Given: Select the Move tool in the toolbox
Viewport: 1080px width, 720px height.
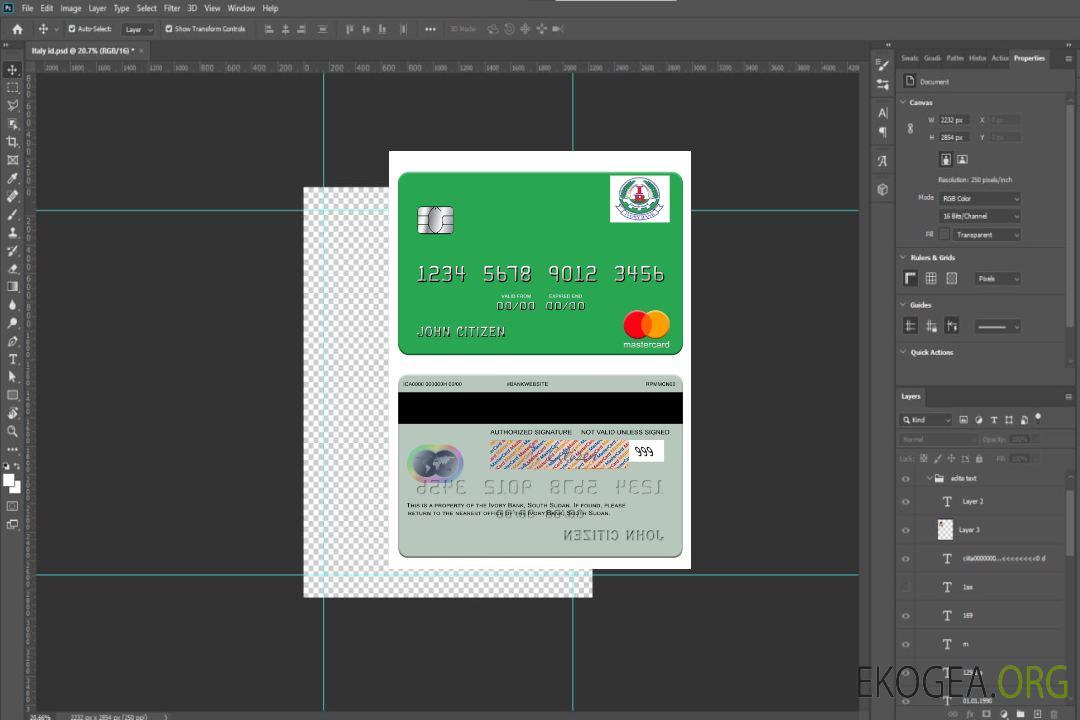Looking at the screenshot, I should tap(12, 70).
